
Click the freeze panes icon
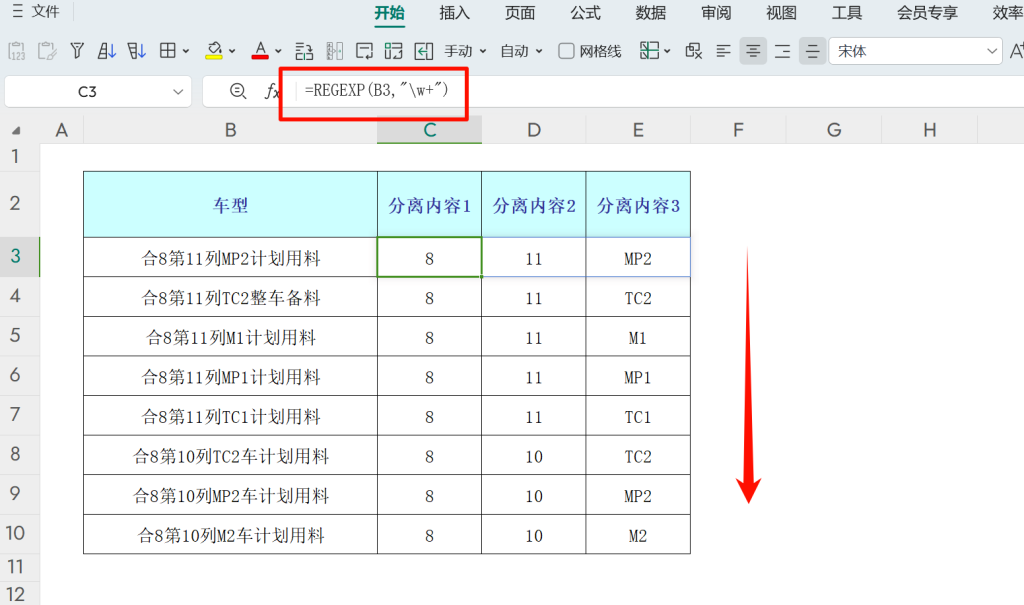[649, 51]
